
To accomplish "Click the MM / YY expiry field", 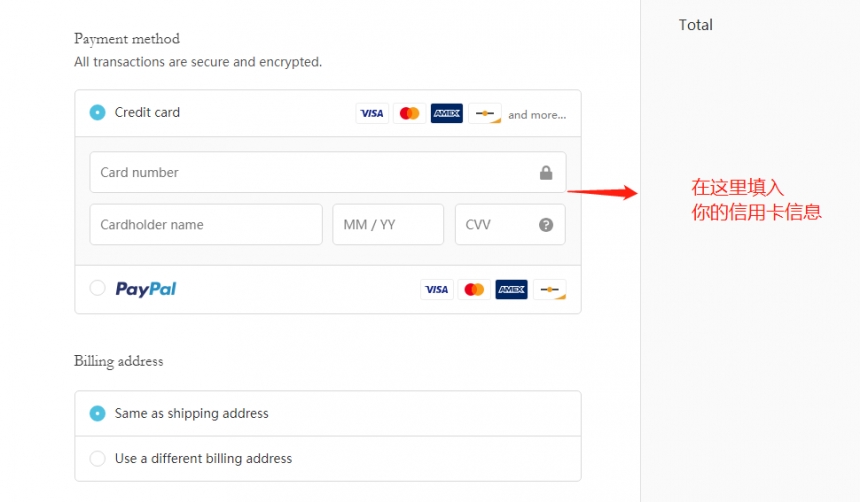I will click(x=387, y=225).
